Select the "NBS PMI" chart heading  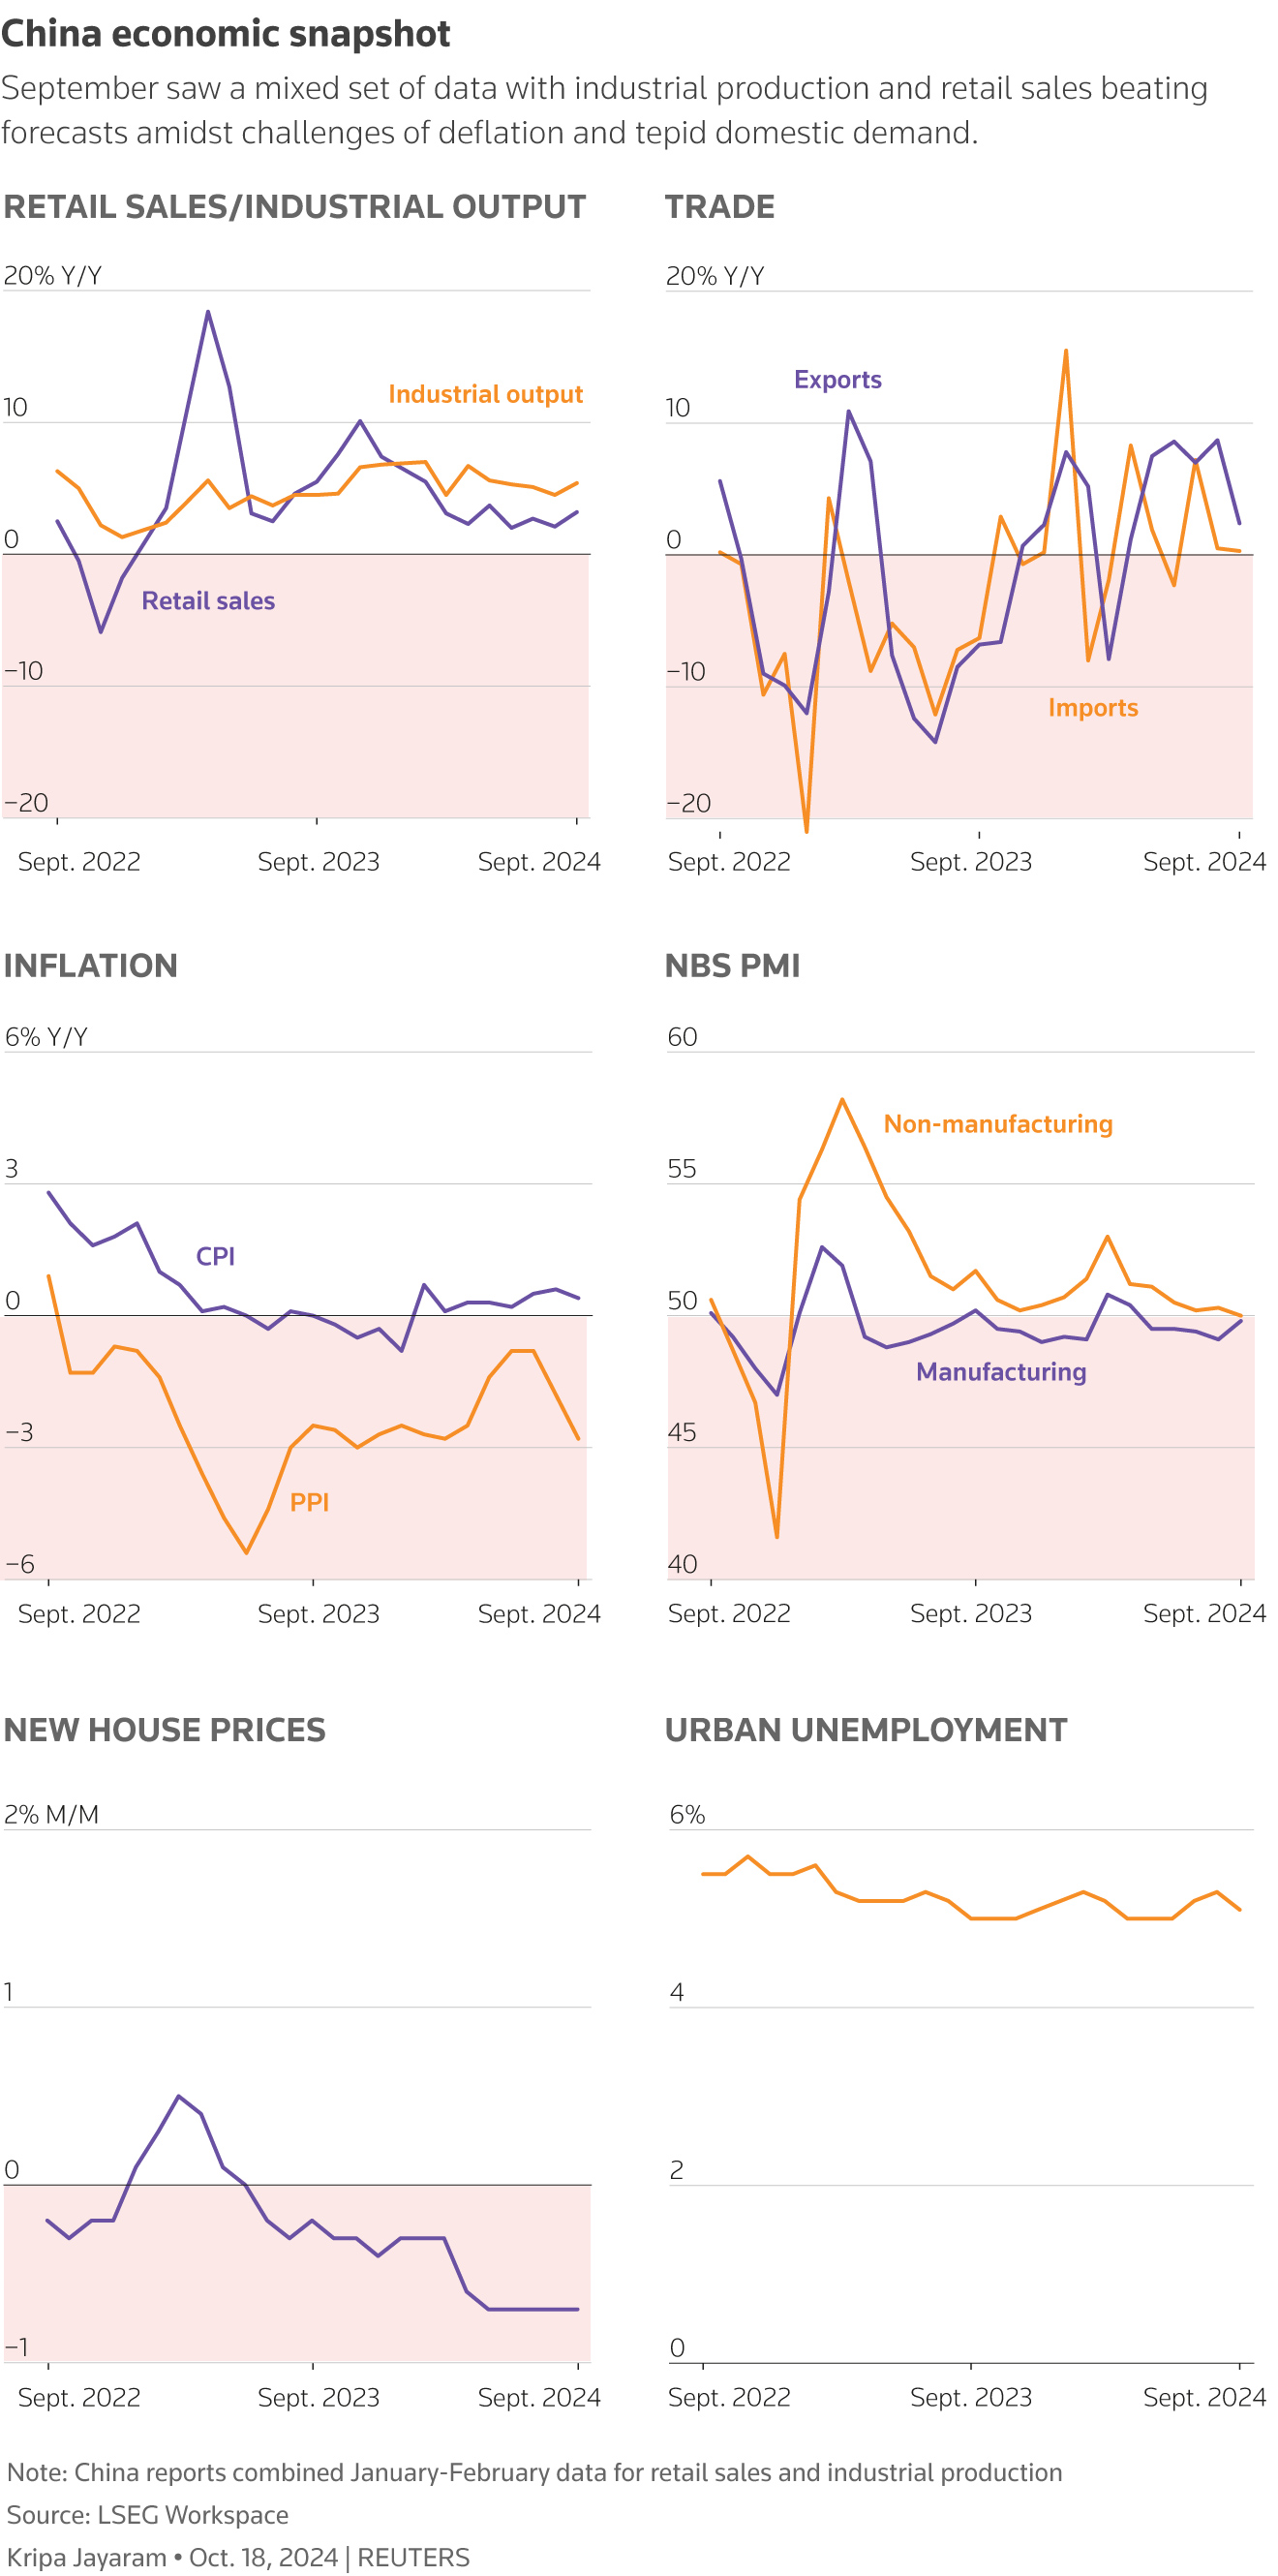coord(732,966)
